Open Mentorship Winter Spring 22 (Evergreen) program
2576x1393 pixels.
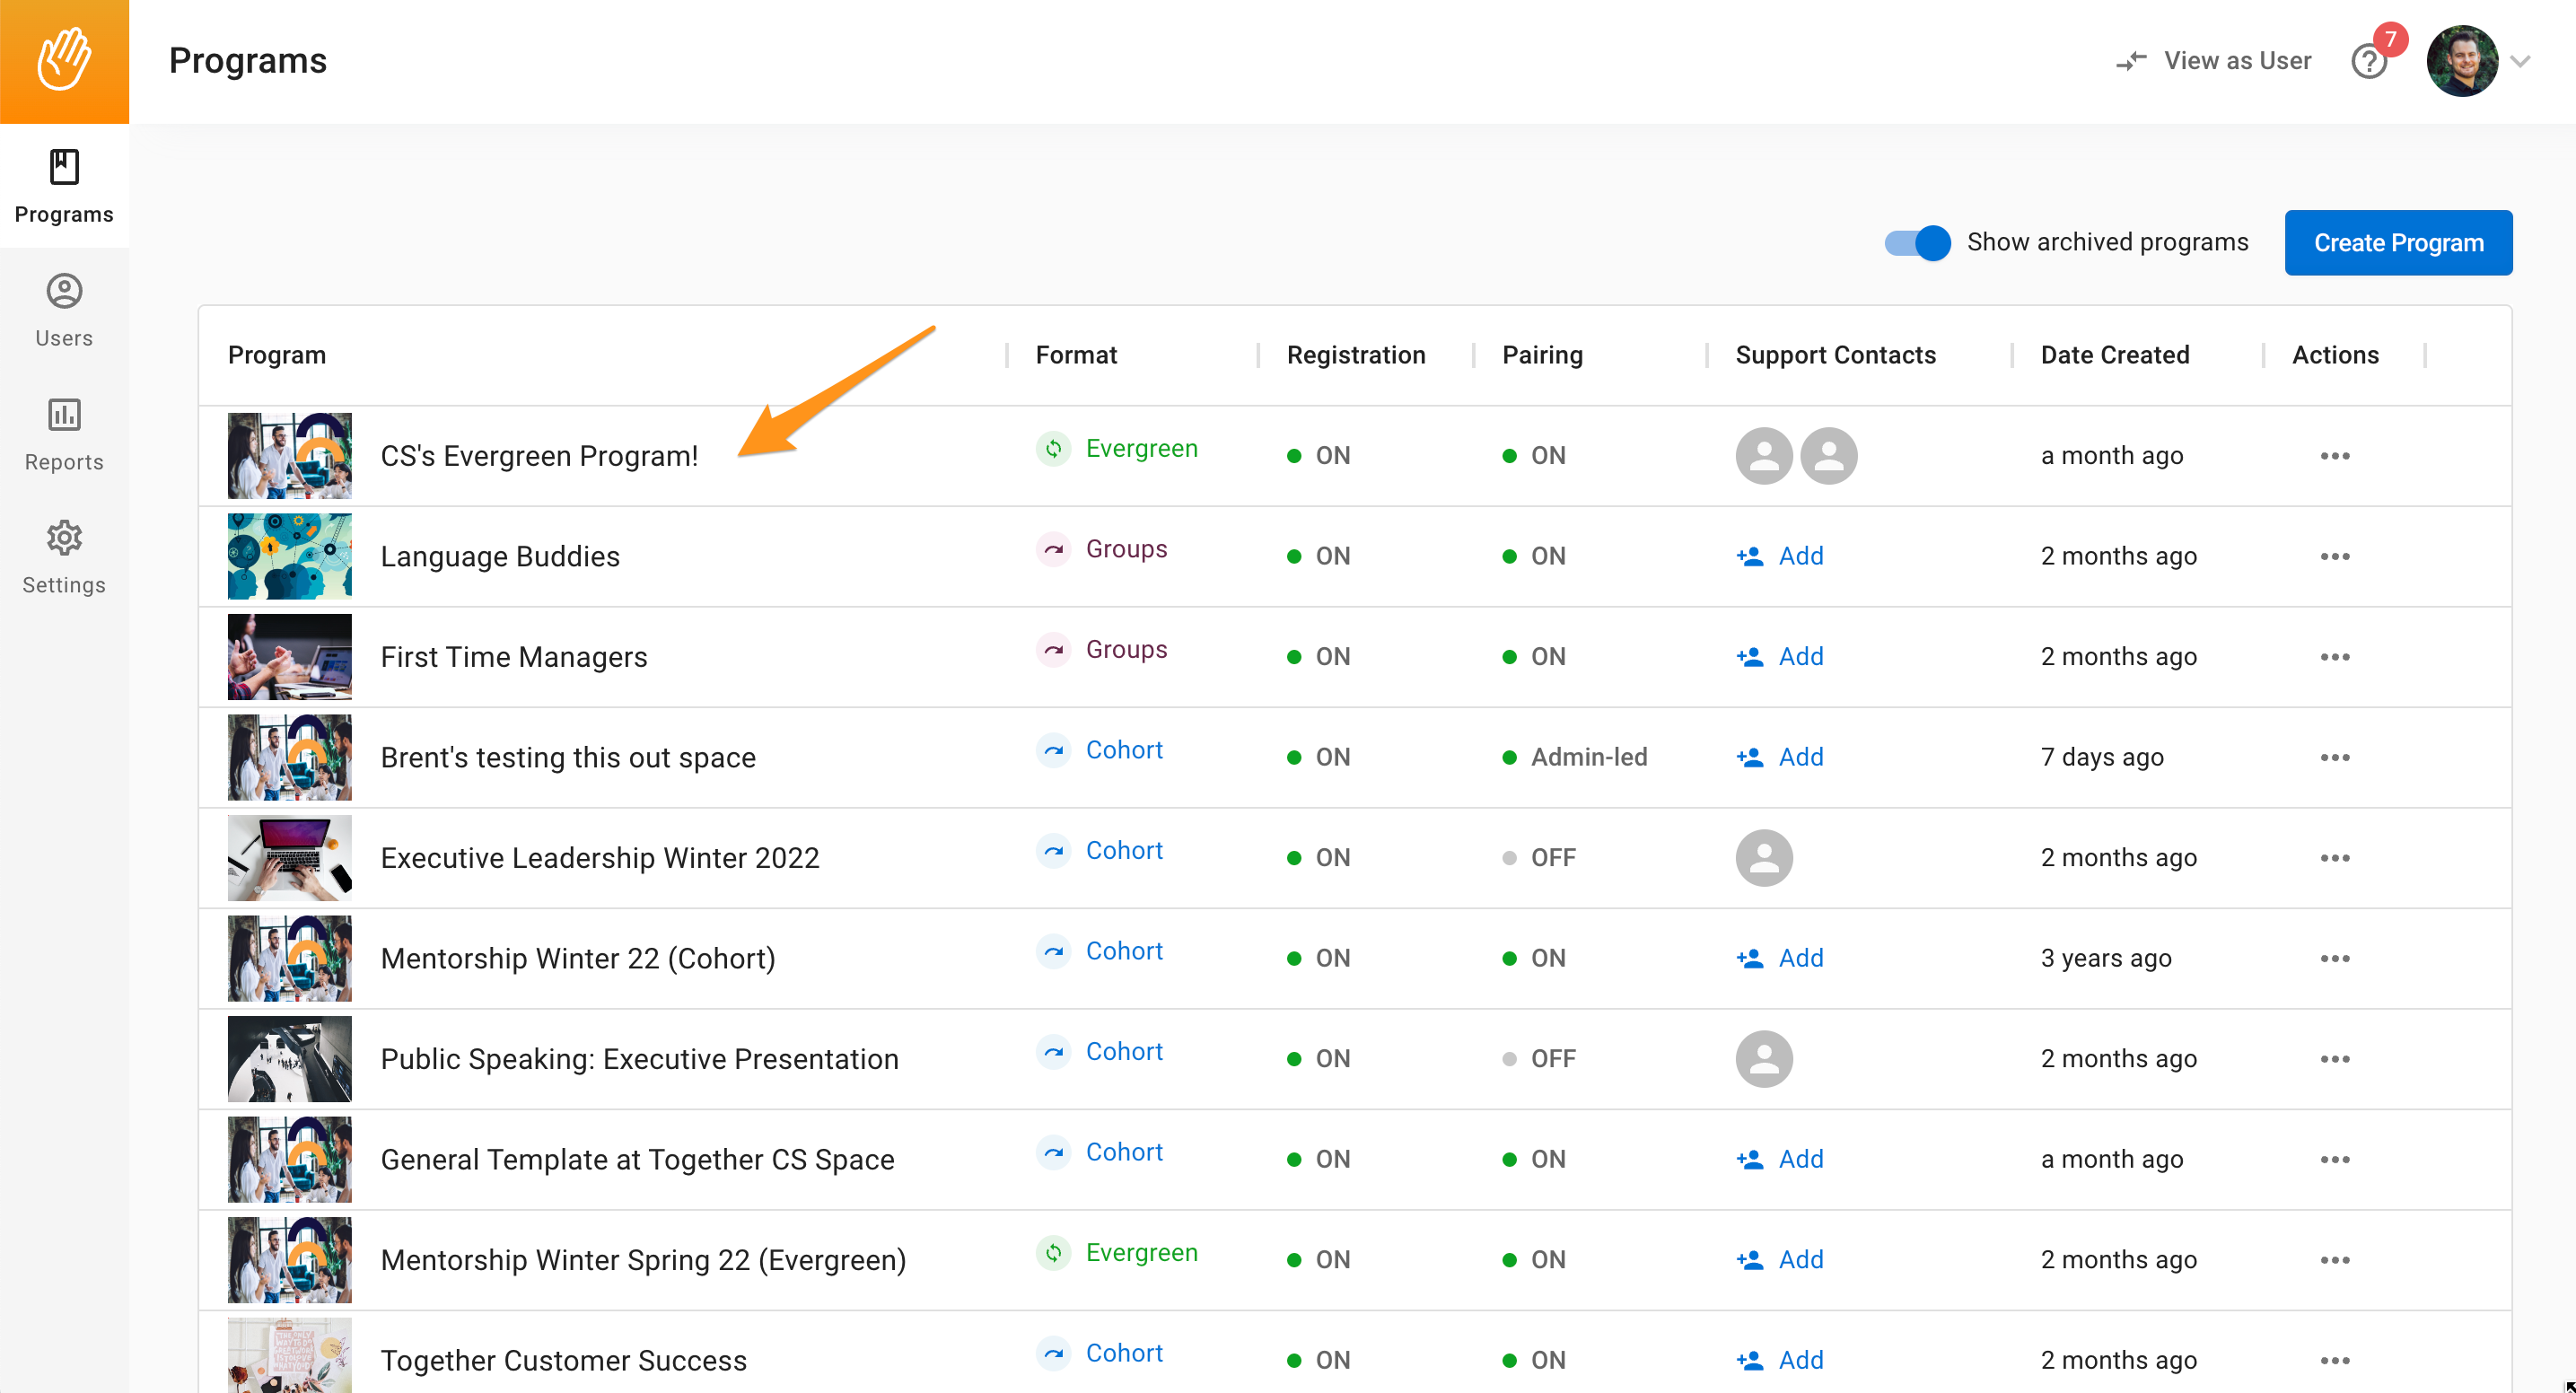click(643, 1260)
